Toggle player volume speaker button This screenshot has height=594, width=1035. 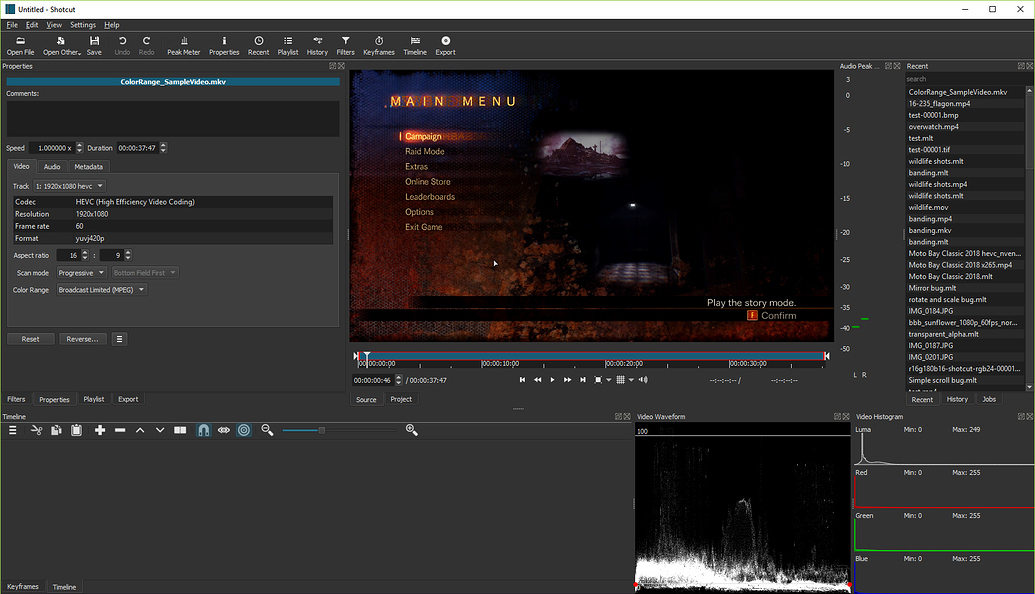[x=644, y=380]
